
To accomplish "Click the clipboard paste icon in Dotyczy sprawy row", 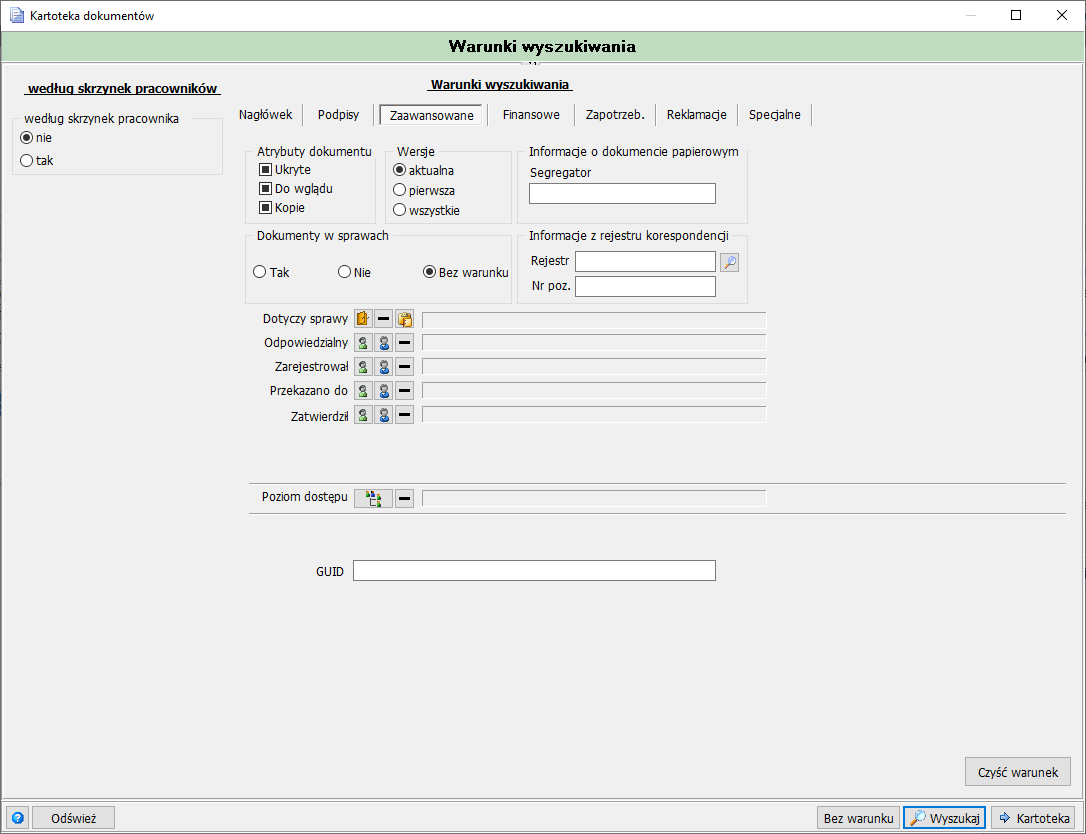I will (404, 319).
